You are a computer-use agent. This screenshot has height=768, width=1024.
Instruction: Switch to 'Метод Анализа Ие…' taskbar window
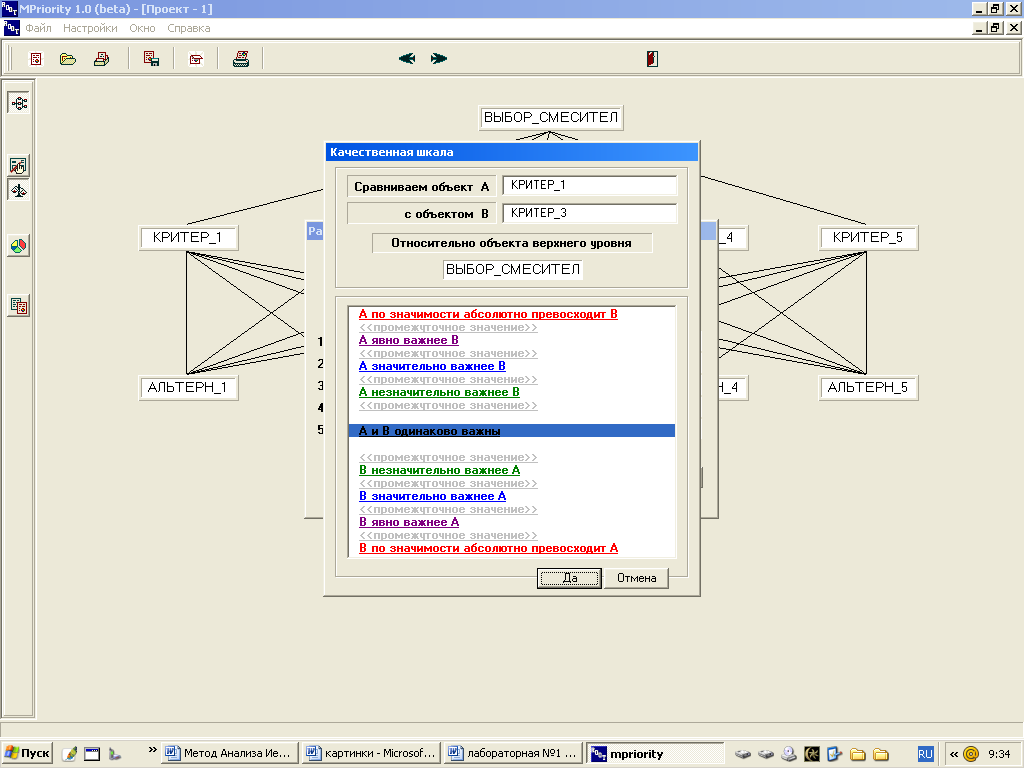tap(229, 754)
